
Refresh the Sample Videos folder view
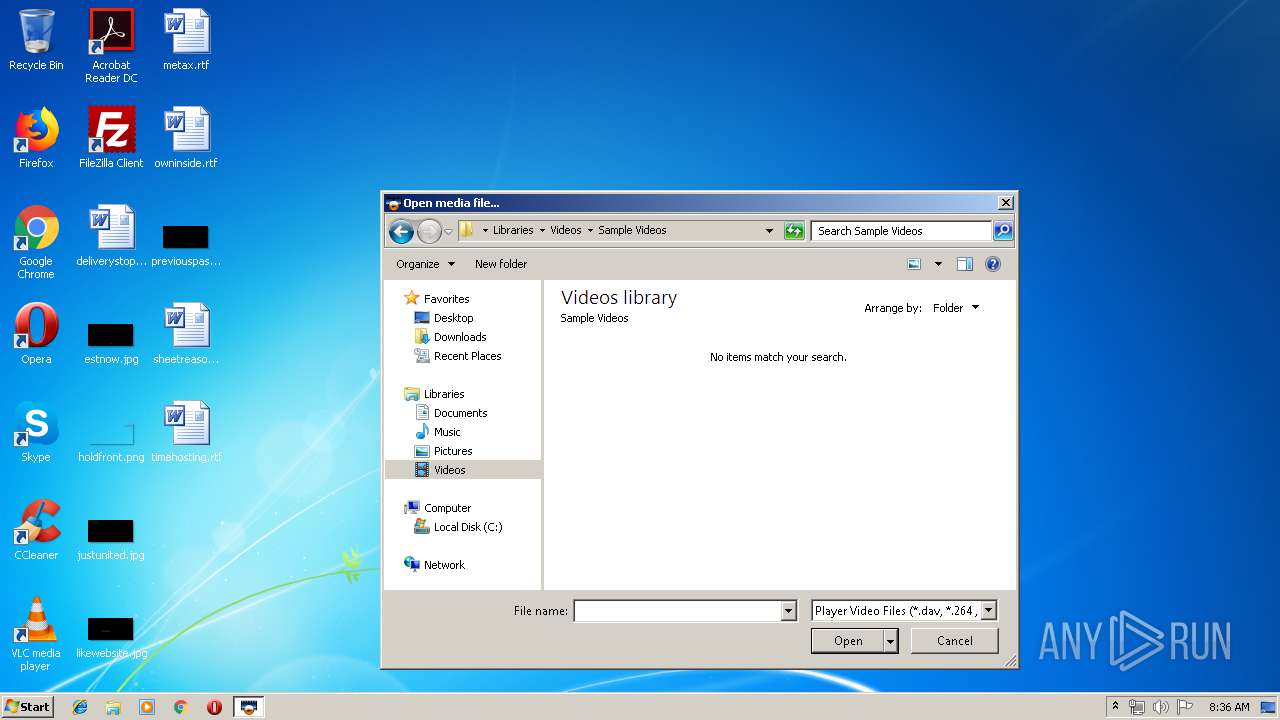[x=794, y=231]
